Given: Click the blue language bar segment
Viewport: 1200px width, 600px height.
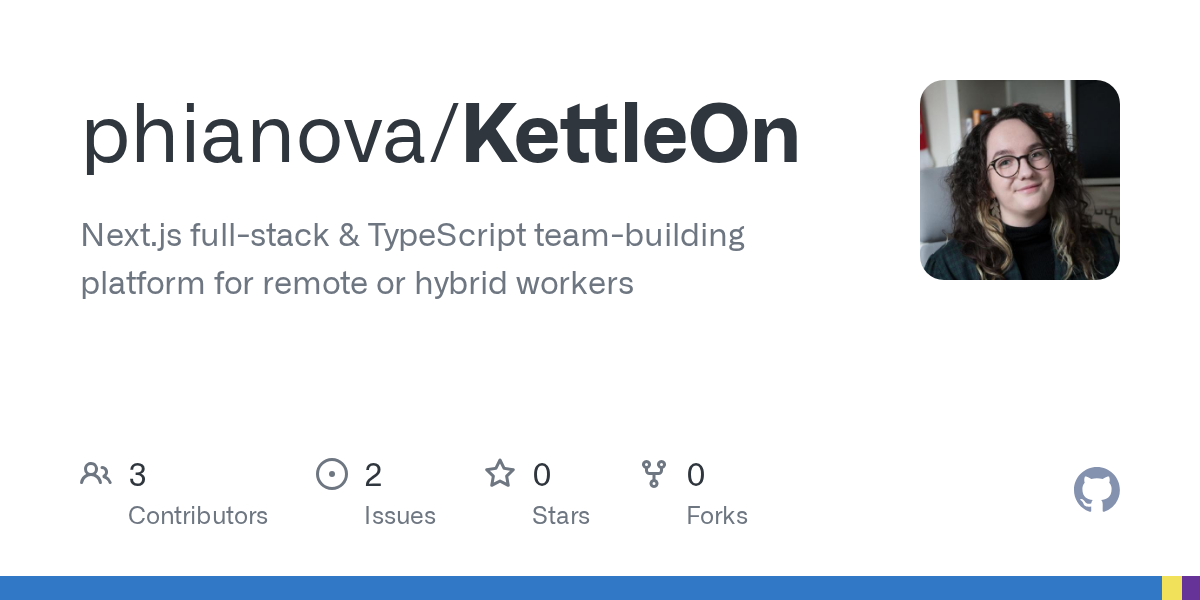Looking at the screenshot, I should (x=580, y=588).
